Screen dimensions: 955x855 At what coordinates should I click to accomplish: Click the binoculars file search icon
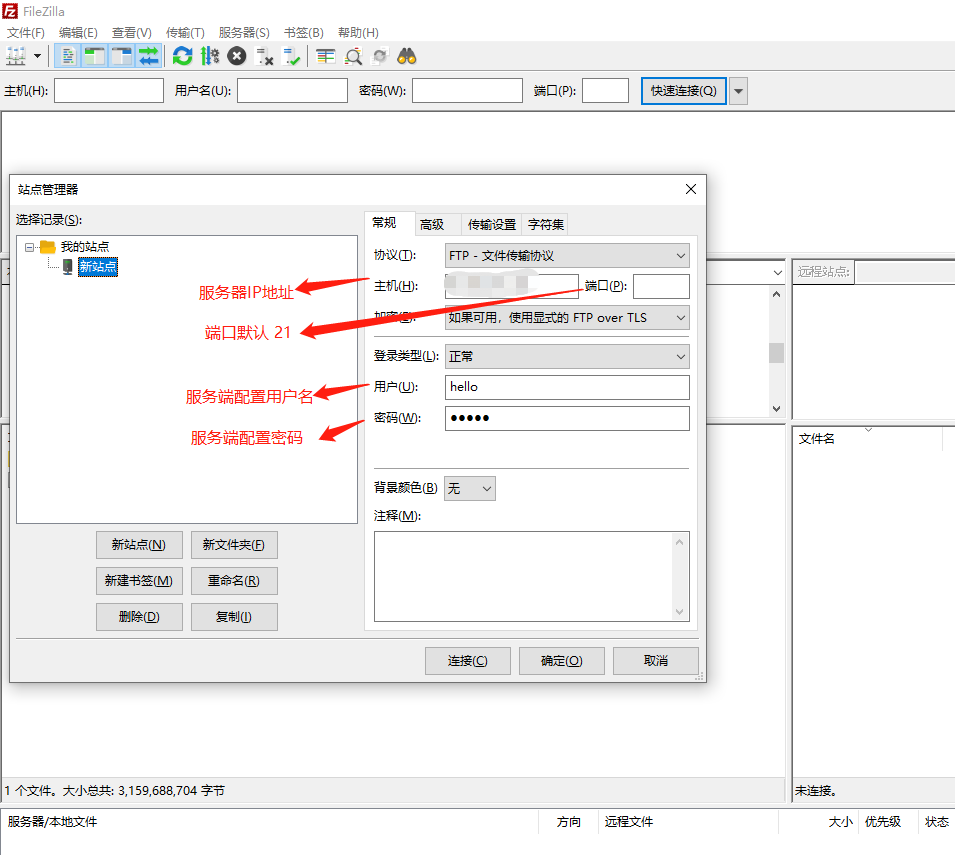[x=407, y=57]
